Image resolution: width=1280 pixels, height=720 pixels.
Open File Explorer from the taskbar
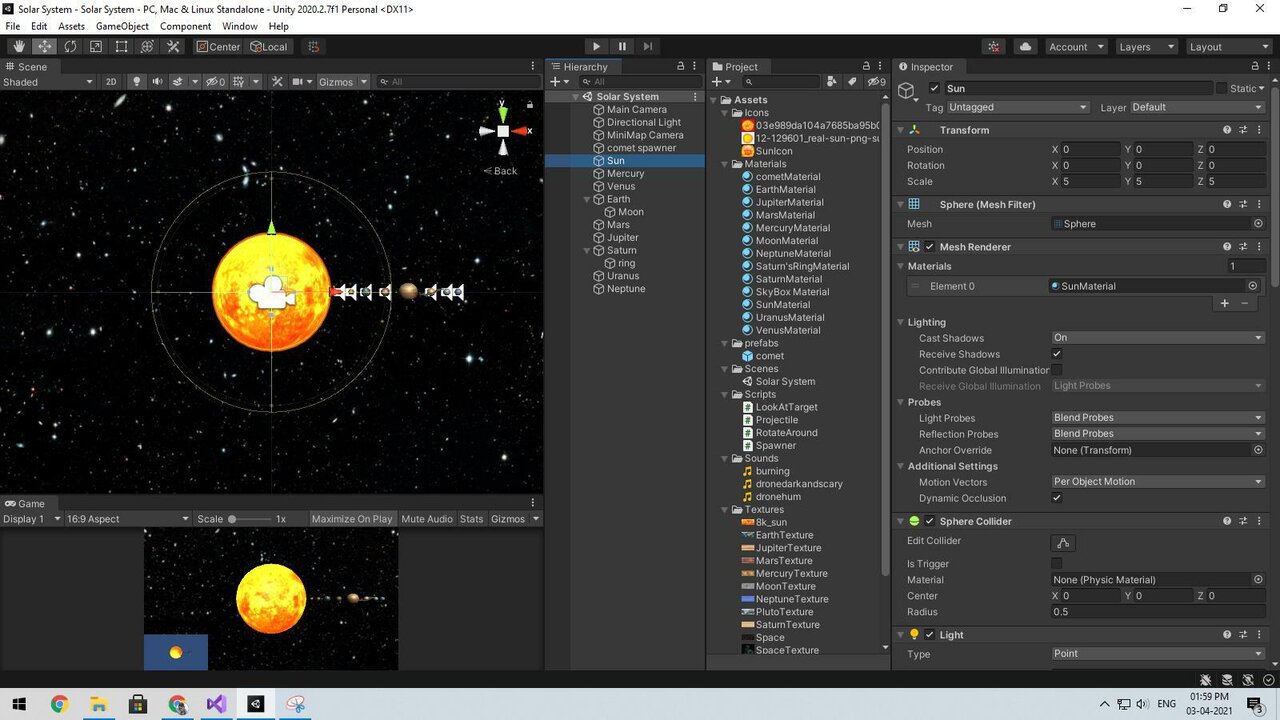pos(99,704)
